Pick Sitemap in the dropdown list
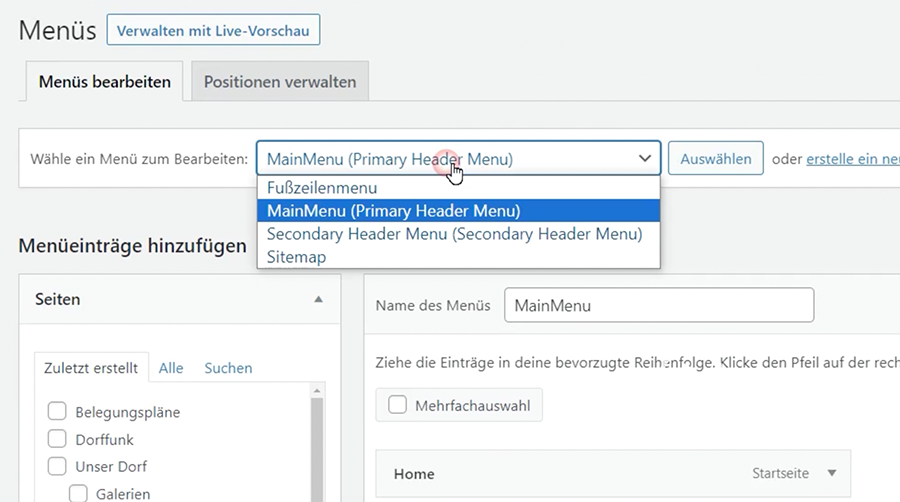Image resolution: width=900 pixels, height=502 pixels. tap(296, 257)
